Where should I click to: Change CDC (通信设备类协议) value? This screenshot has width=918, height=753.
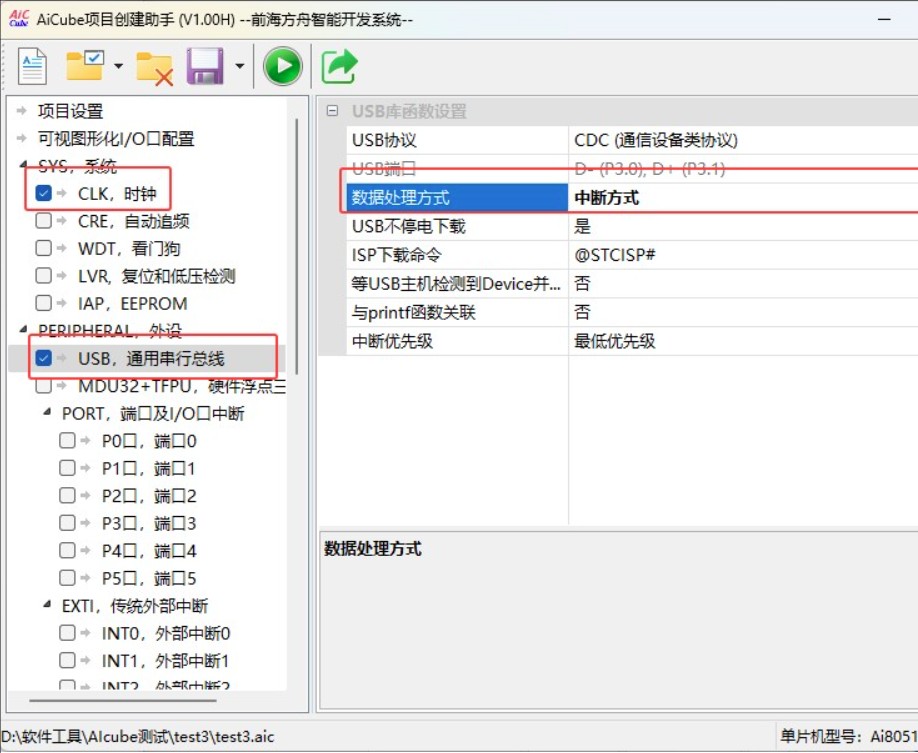pos(744,141)
